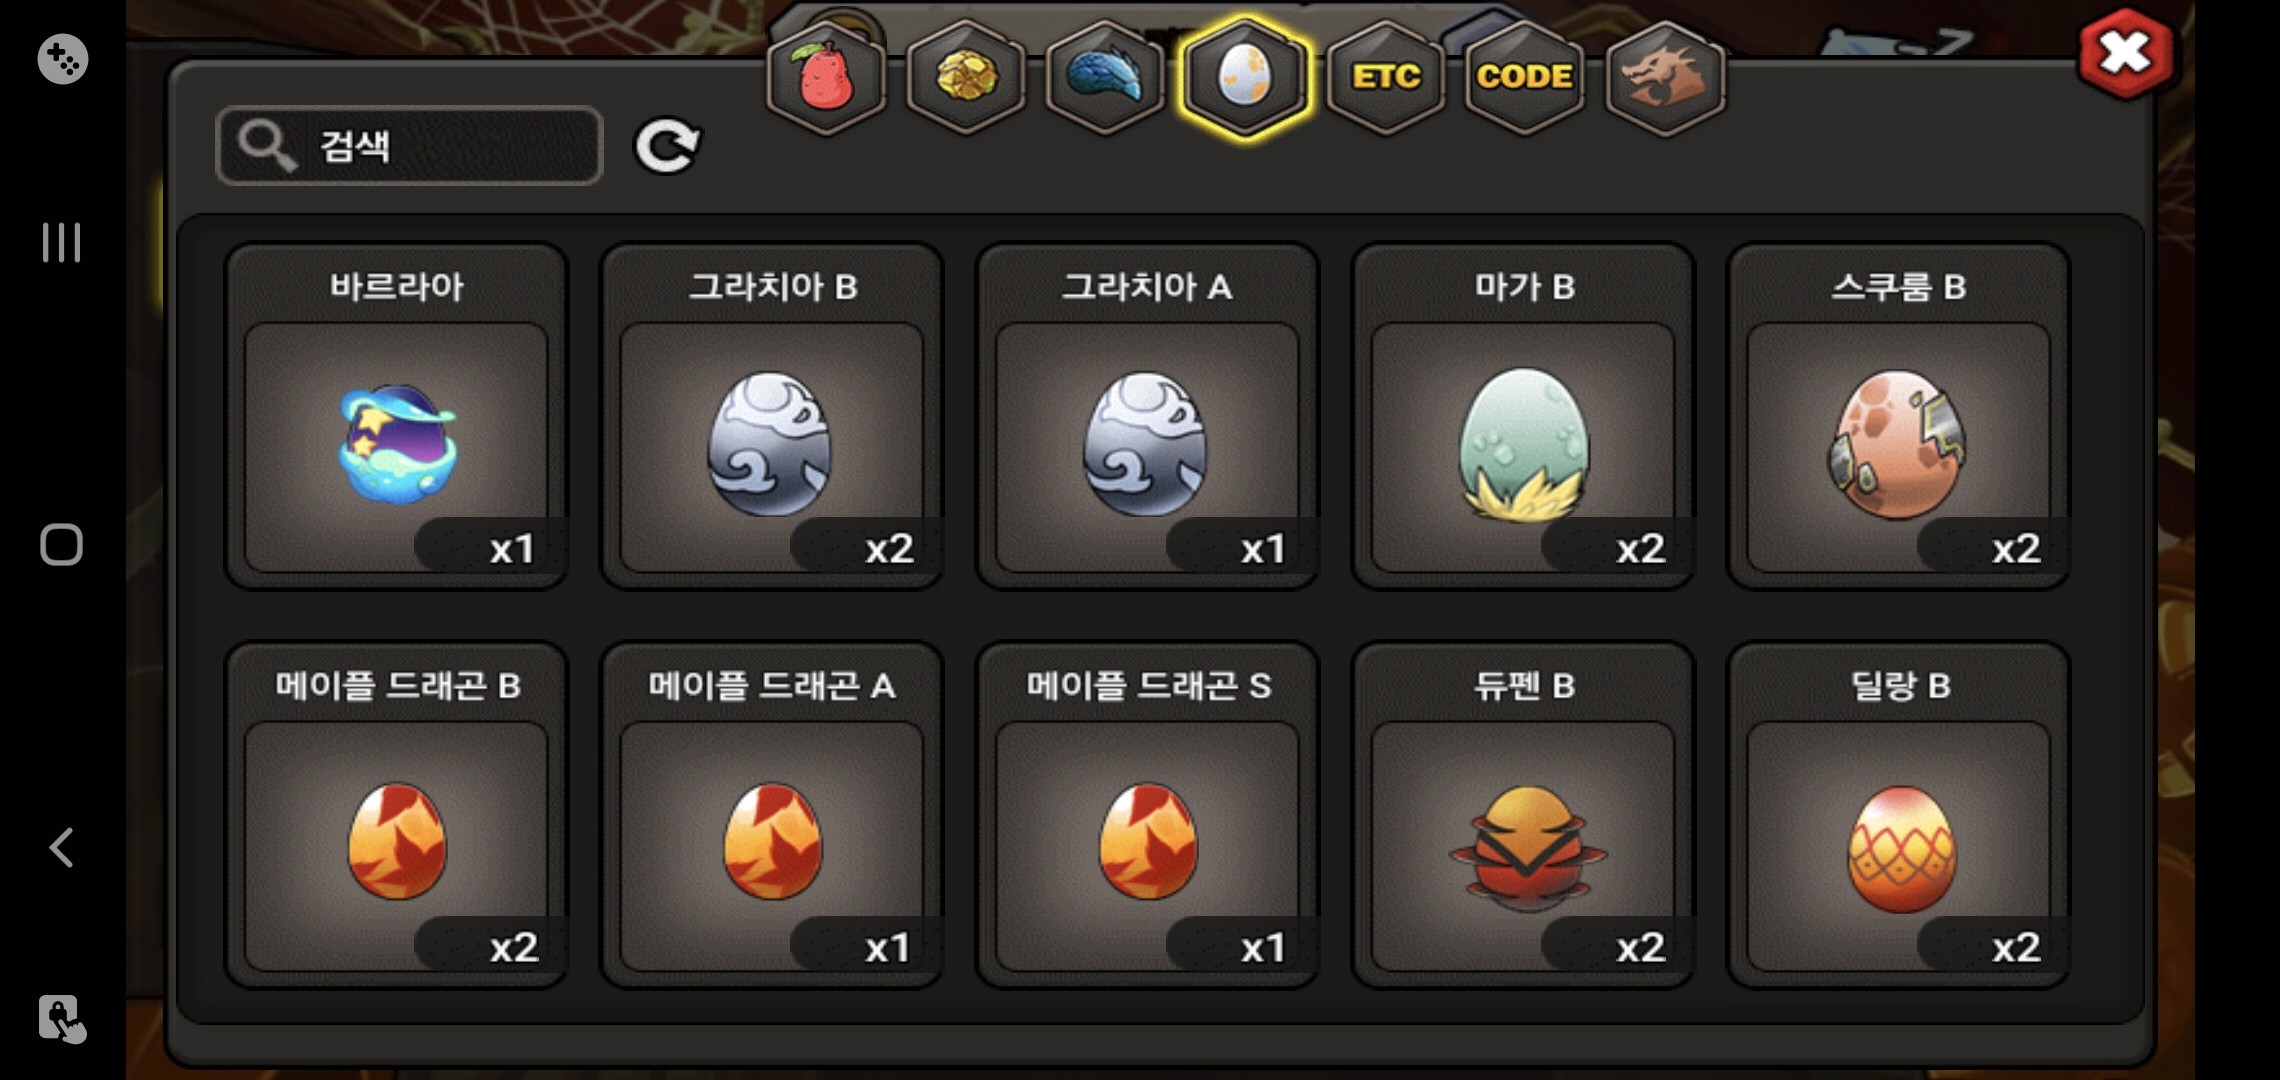Open the dragon head category tab
The image size is (2280, 1080).
tap(1665, 77)
